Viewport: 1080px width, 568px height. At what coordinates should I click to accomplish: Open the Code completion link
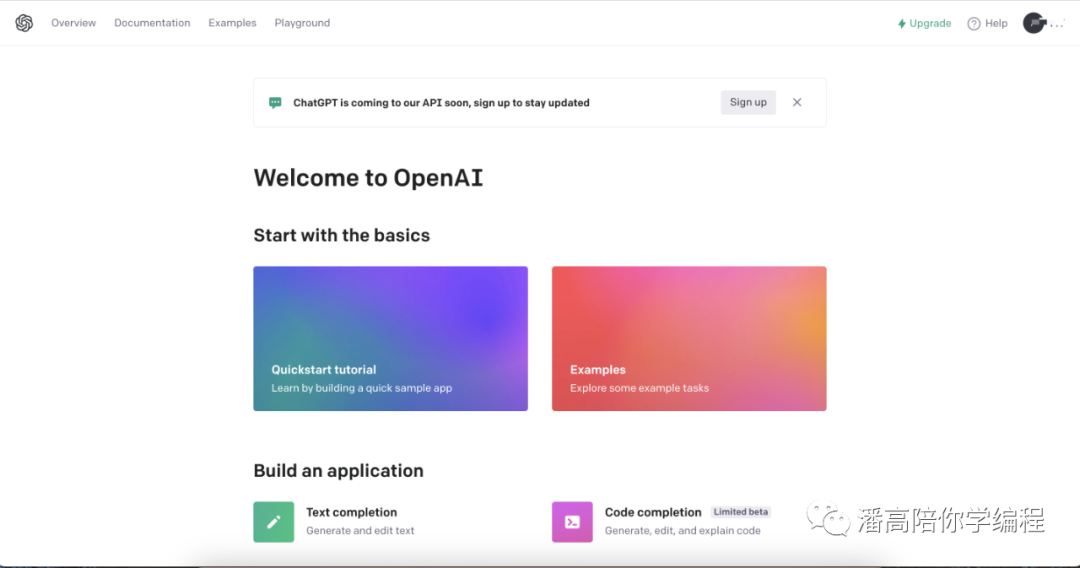pos(653,512)
